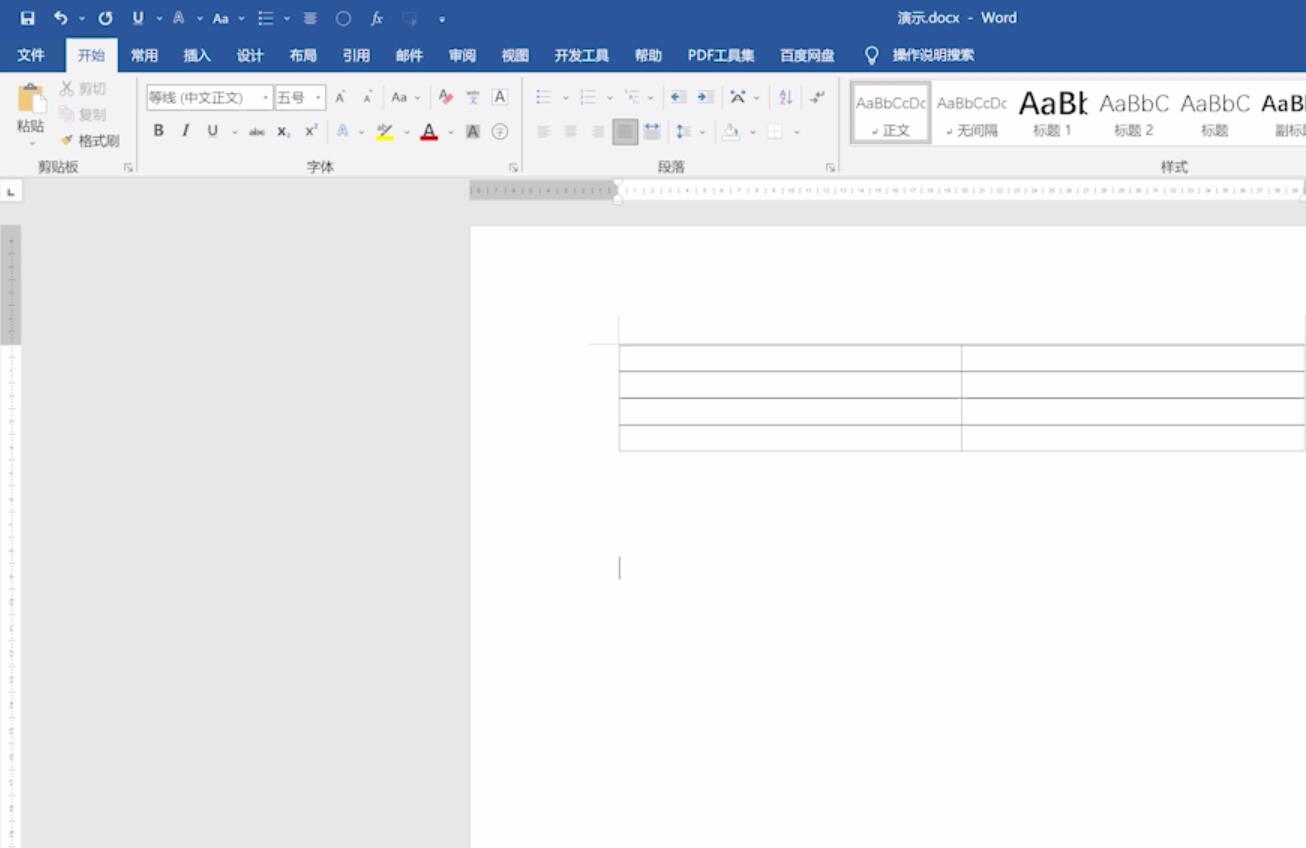The image size is (1306, 848).
Task: Apply bullet list icon
Action: pyautogui.click(x=544, y=97)
